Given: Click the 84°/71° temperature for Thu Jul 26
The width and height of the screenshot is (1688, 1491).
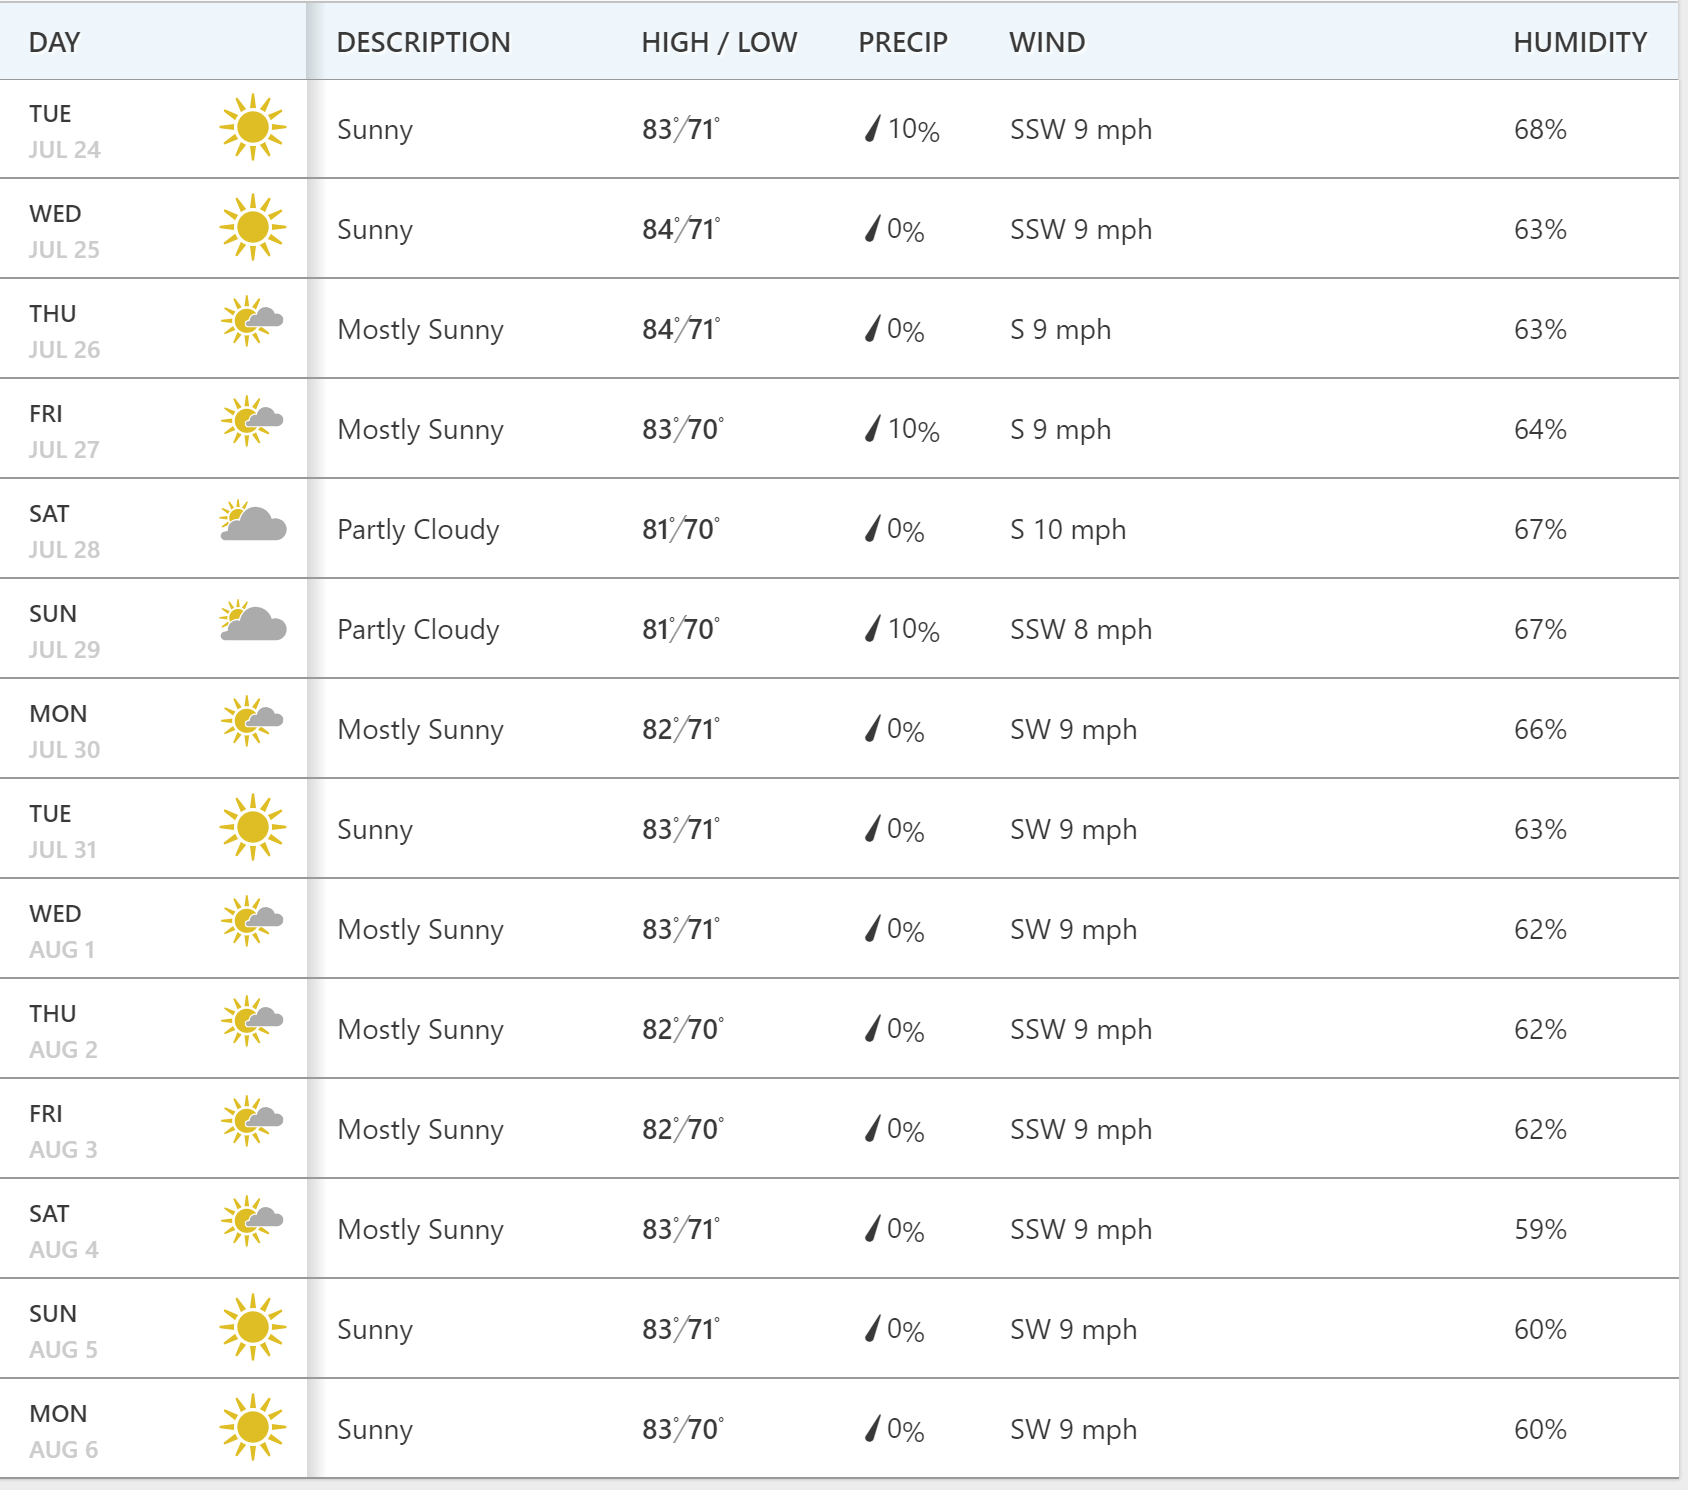Looking at the screenshot, I should pos(681,329).
